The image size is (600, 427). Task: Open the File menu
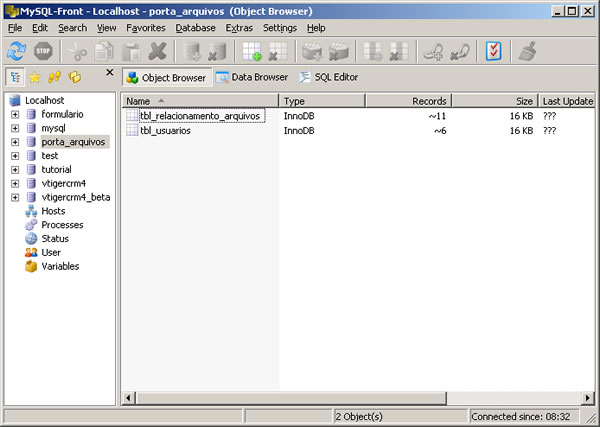click(15, 28)
